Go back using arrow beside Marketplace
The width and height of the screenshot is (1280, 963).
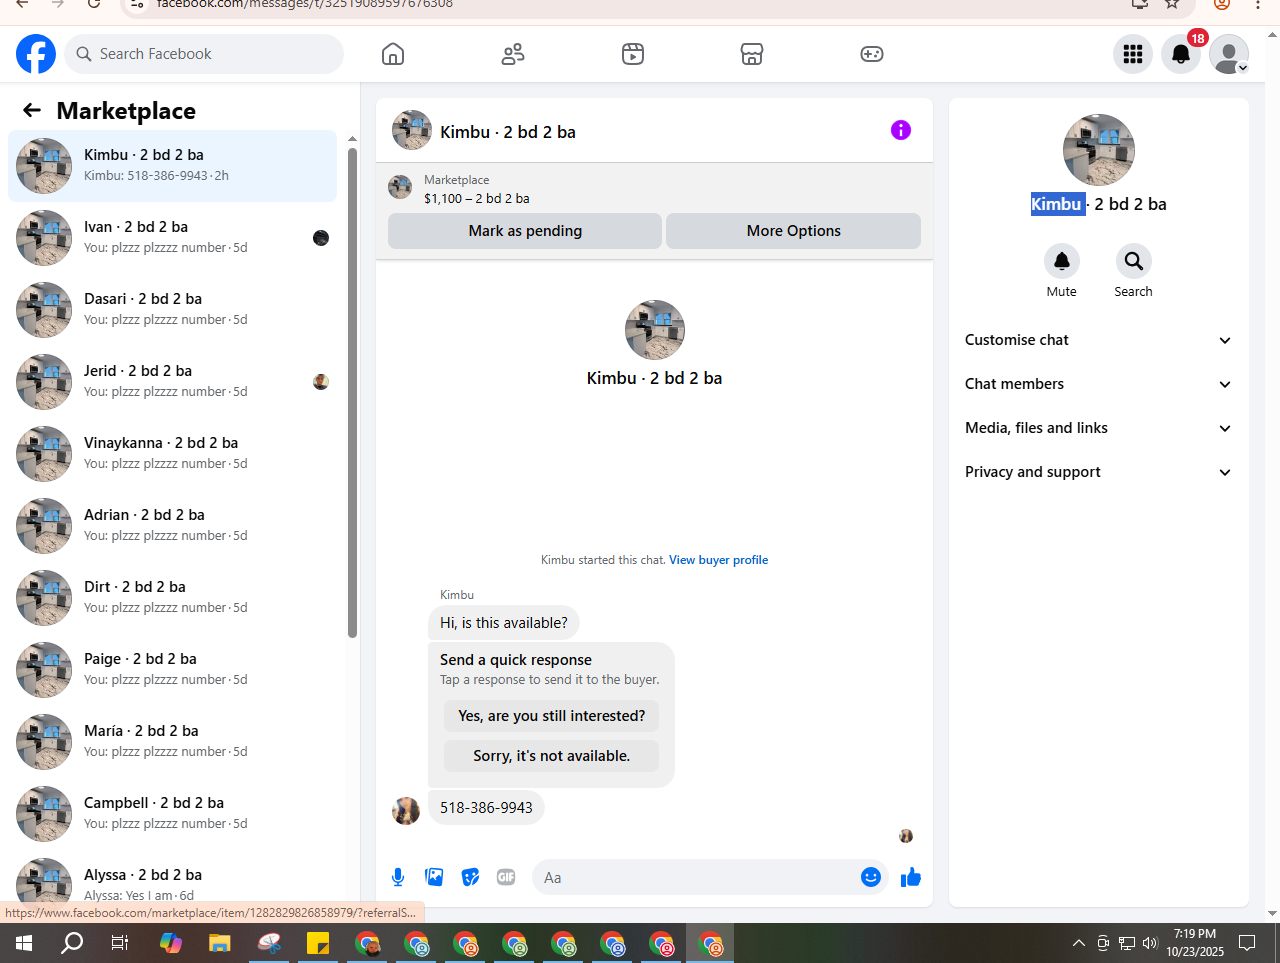coord(32,110)
